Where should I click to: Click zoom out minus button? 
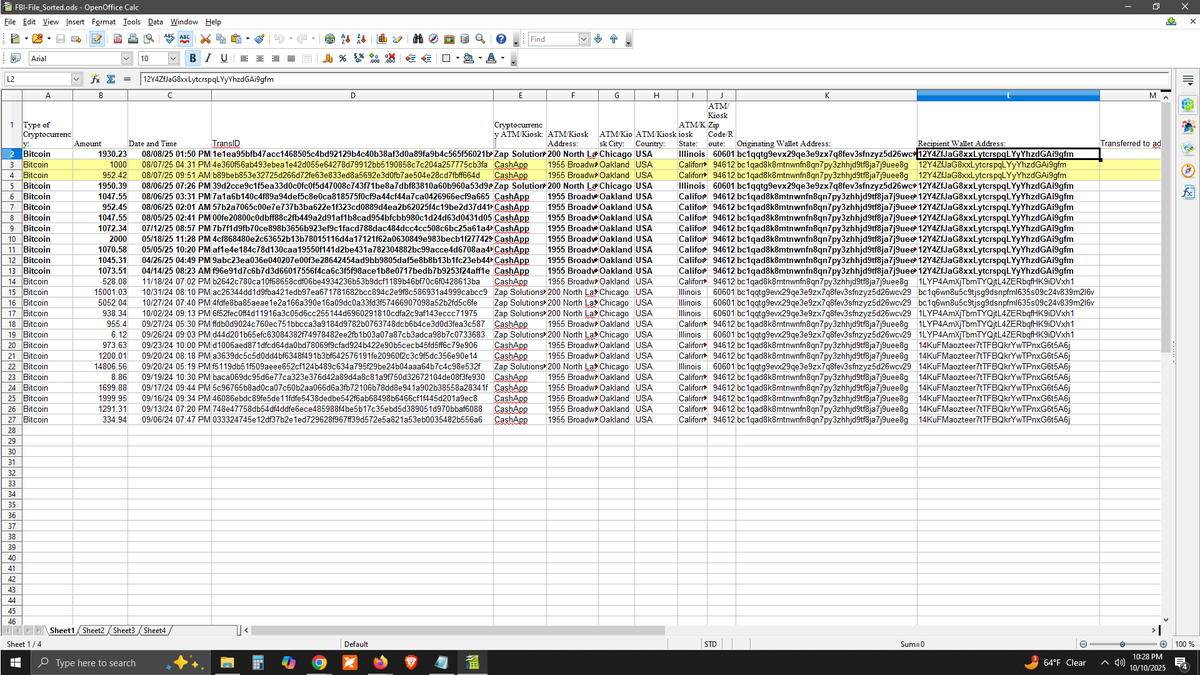[x=1084, y=644]
